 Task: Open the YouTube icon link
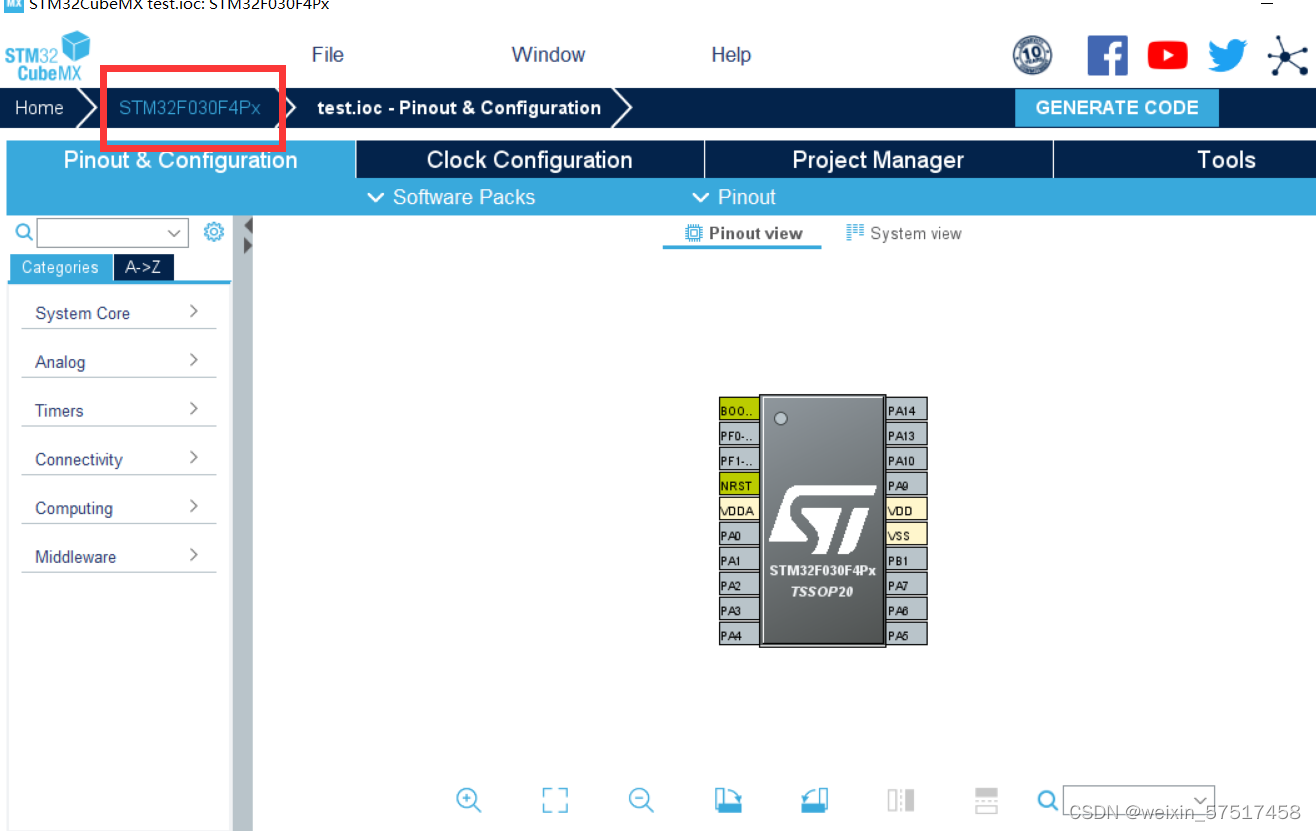pos(1167,55)
